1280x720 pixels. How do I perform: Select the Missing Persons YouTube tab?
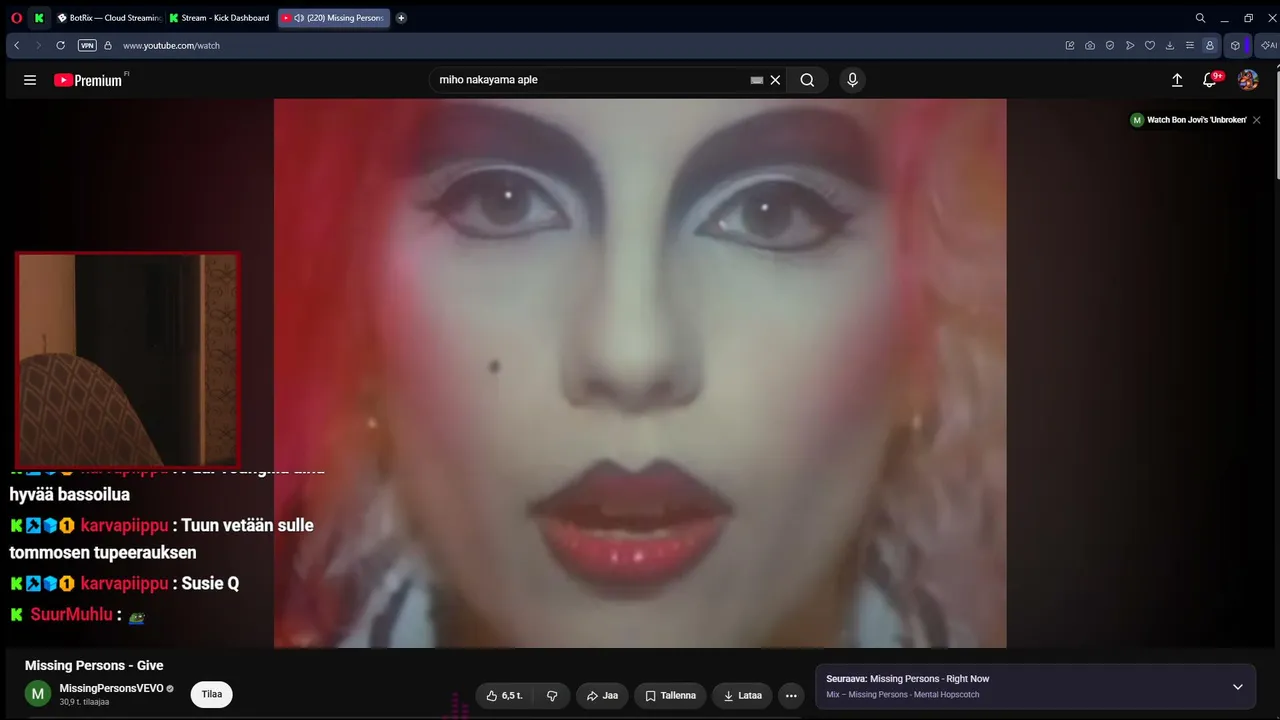334,18
